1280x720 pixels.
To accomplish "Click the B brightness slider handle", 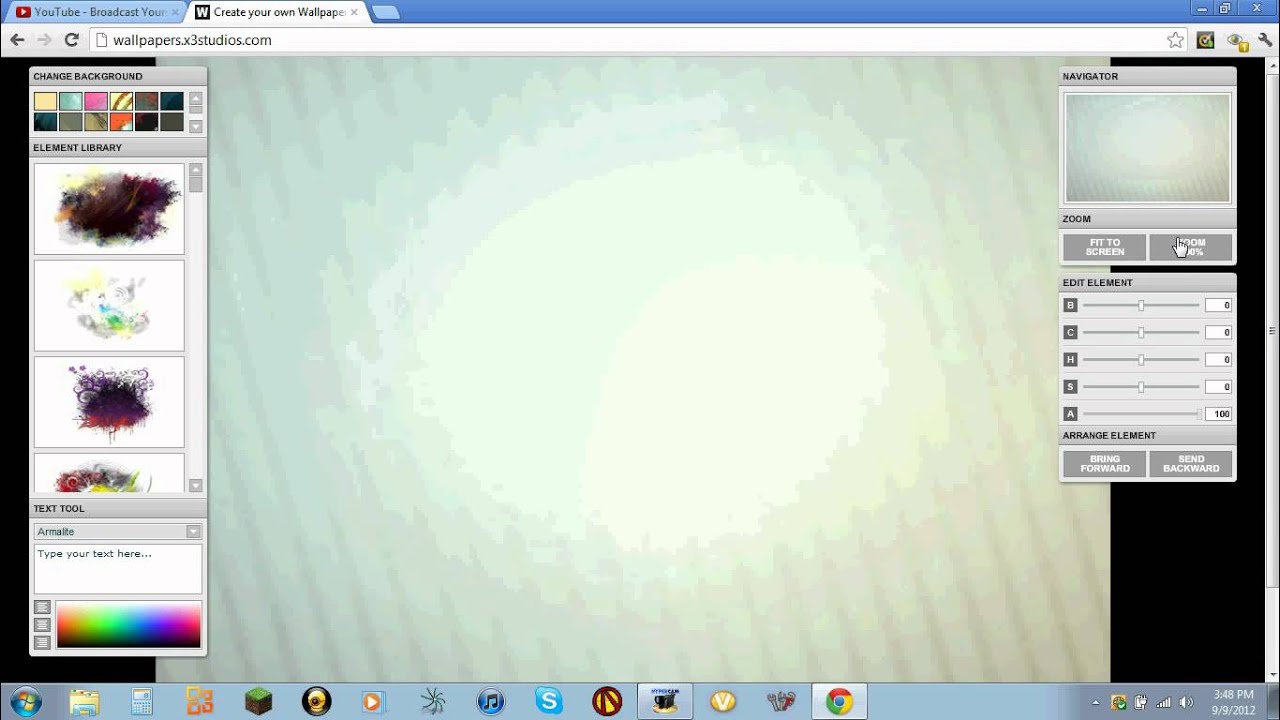I will [1141, 305].
